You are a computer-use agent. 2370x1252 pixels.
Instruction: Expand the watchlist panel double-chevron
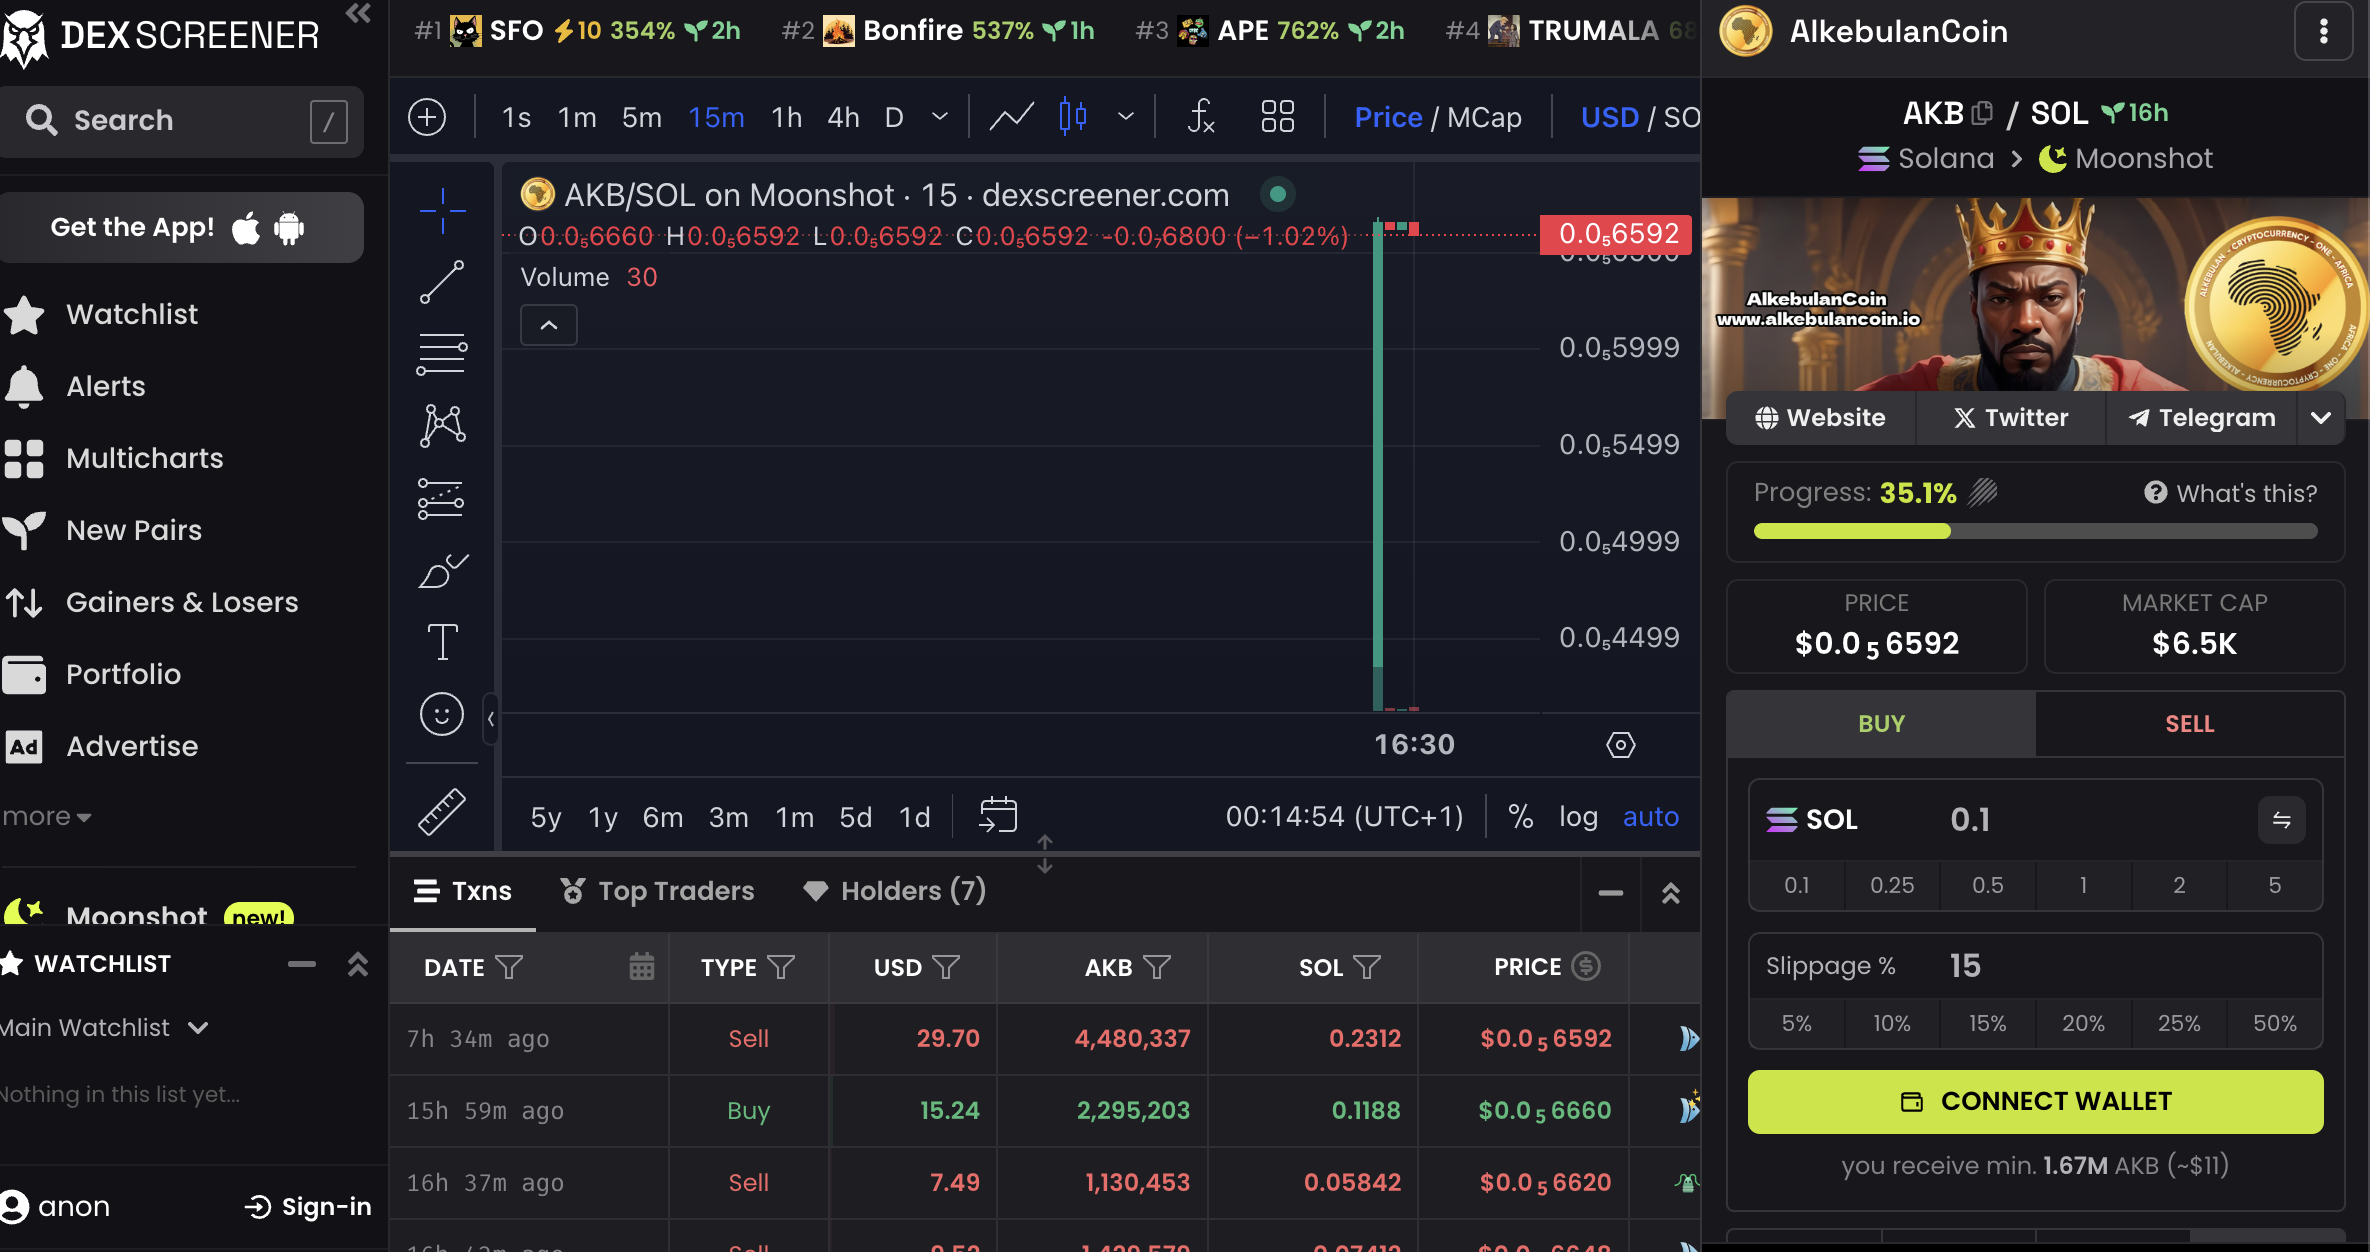358,964
